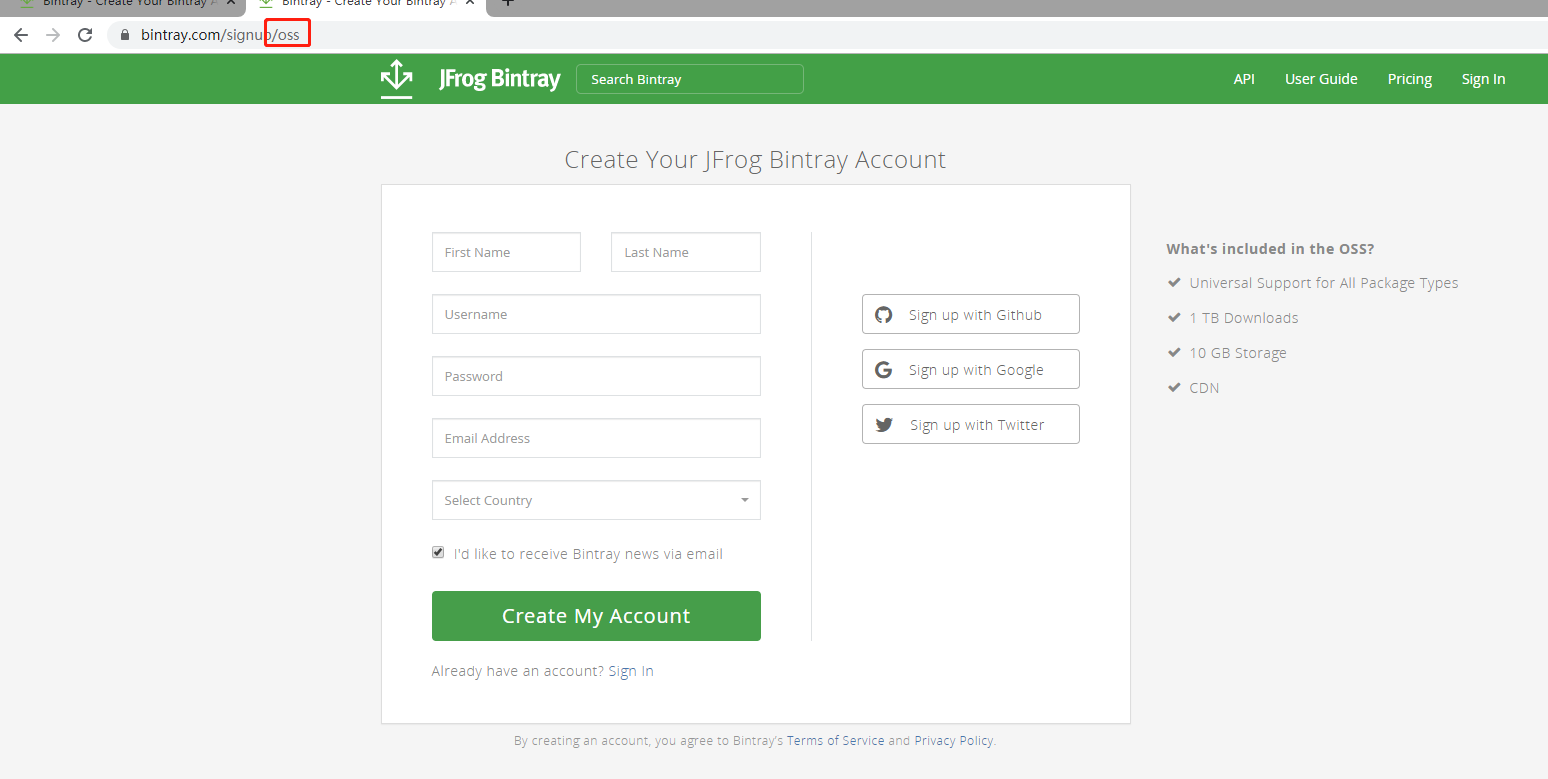
Task: Sign up with Google button
Action: point(971,369)
